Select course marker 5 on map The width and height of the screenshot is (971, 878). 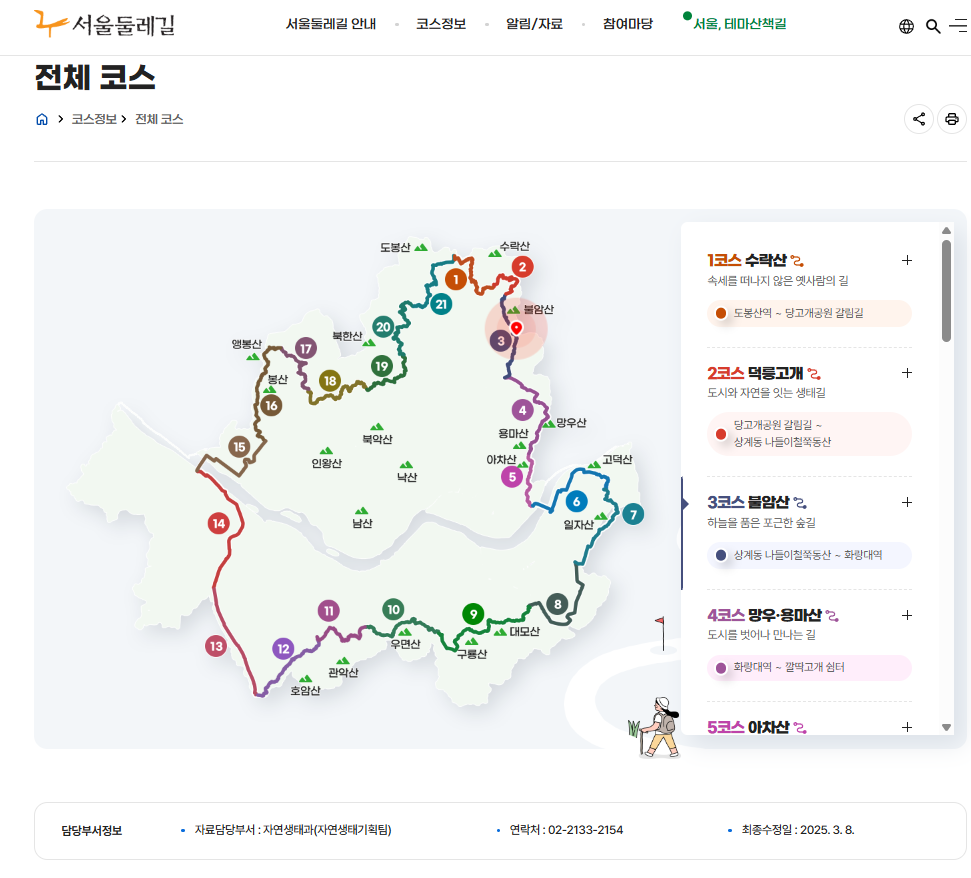click(512, 477)
